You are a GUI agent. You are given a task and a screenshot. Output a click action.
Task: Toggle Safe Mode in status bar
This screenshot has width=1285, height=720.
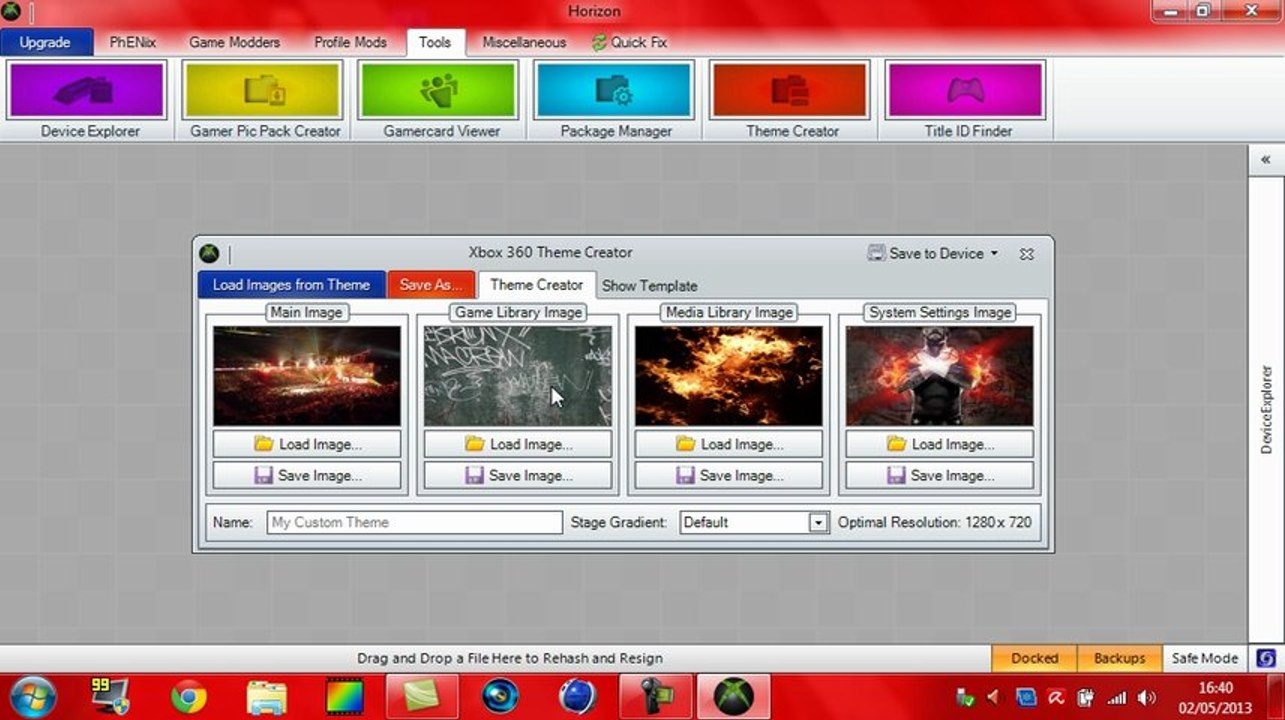(1204, 658)
